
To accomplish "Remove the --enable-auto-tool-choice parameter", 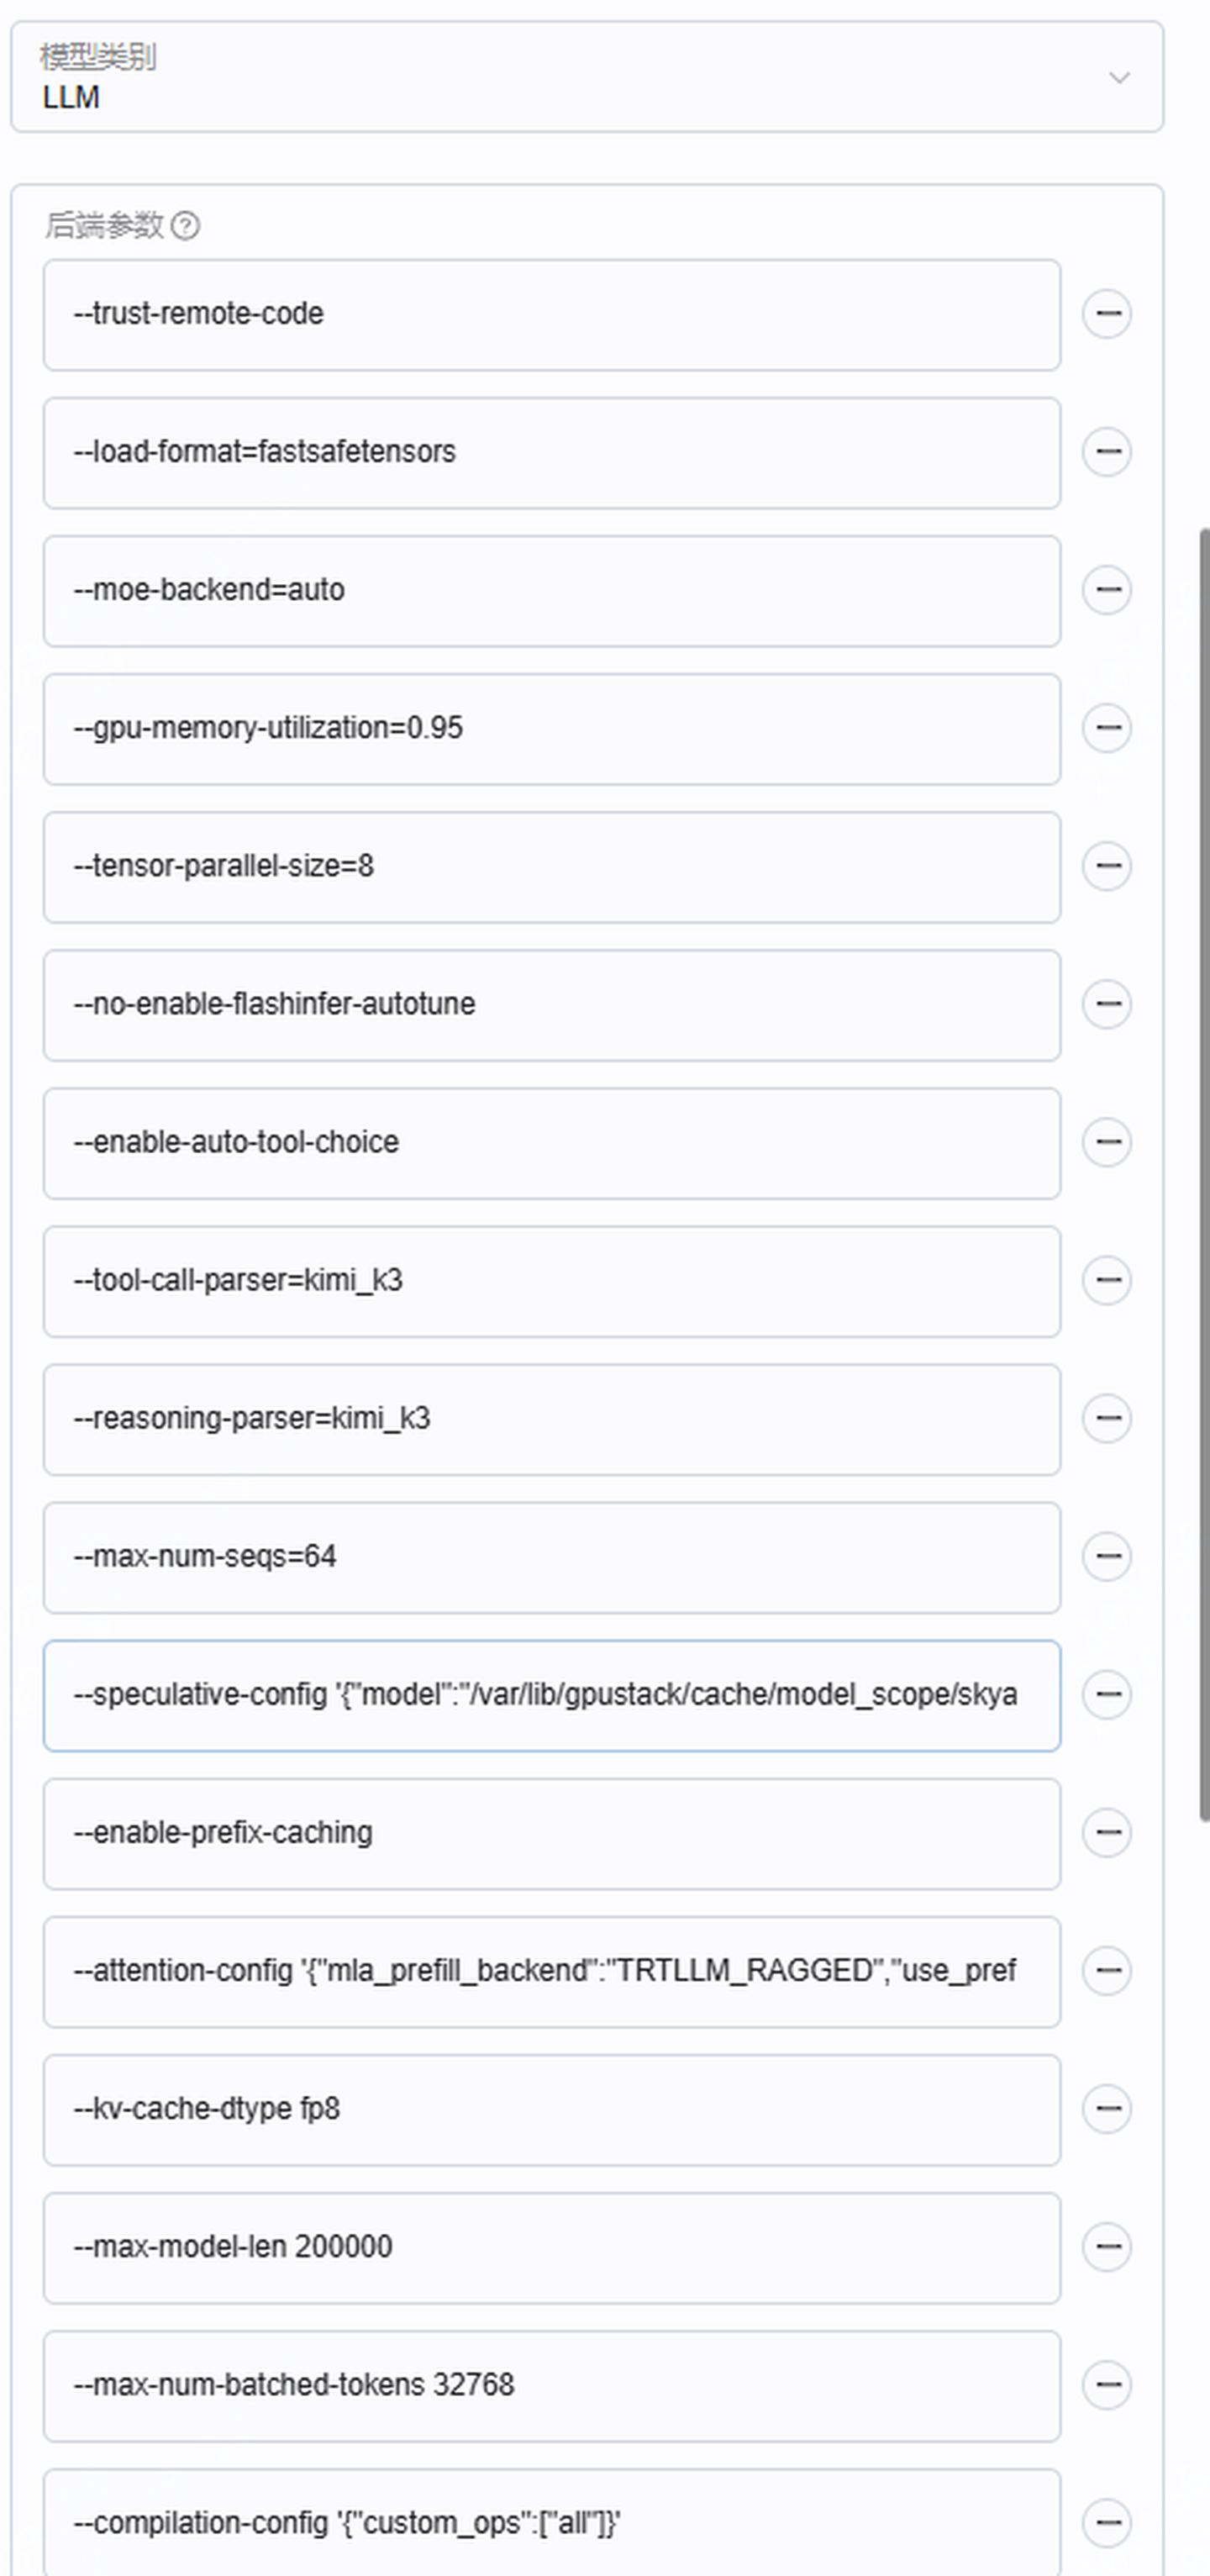I will pyautogui.click(x=1106, y=1142).
